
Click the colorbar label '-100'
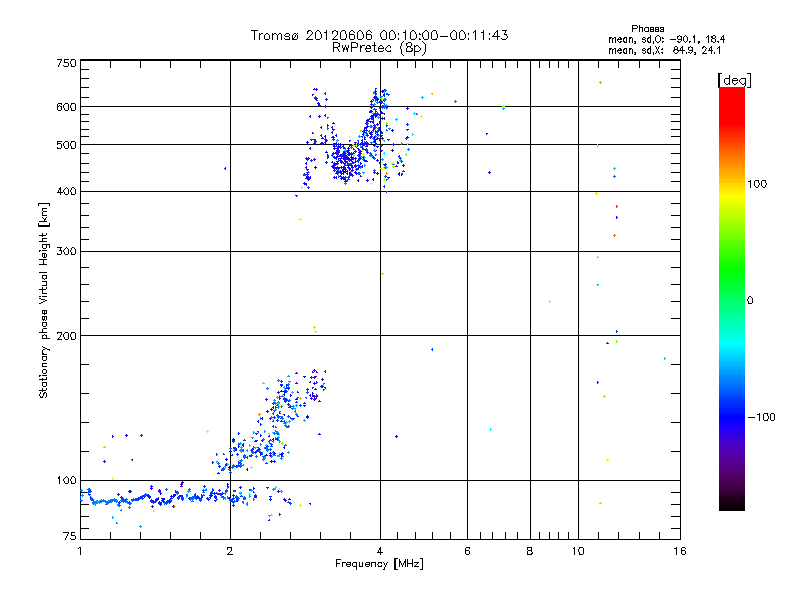[x=761, y=417]
